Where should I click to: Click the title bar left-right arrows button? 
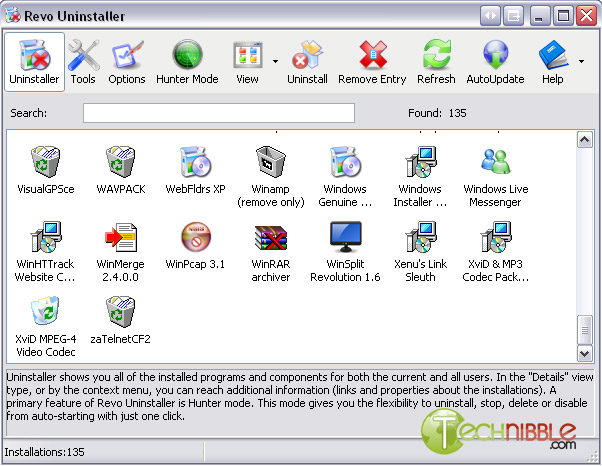pyautogui.click(x=490, y=16)
